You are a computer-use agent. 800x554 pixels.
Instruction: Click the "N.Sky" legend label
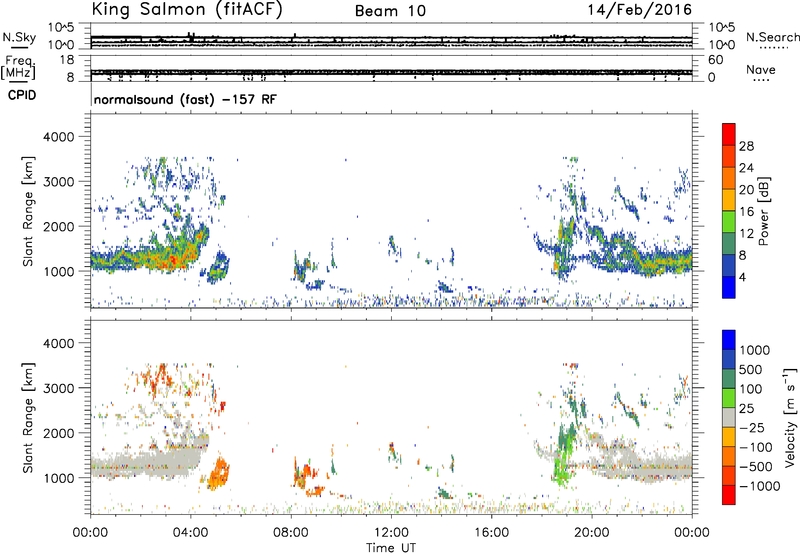tap(19, 37)
